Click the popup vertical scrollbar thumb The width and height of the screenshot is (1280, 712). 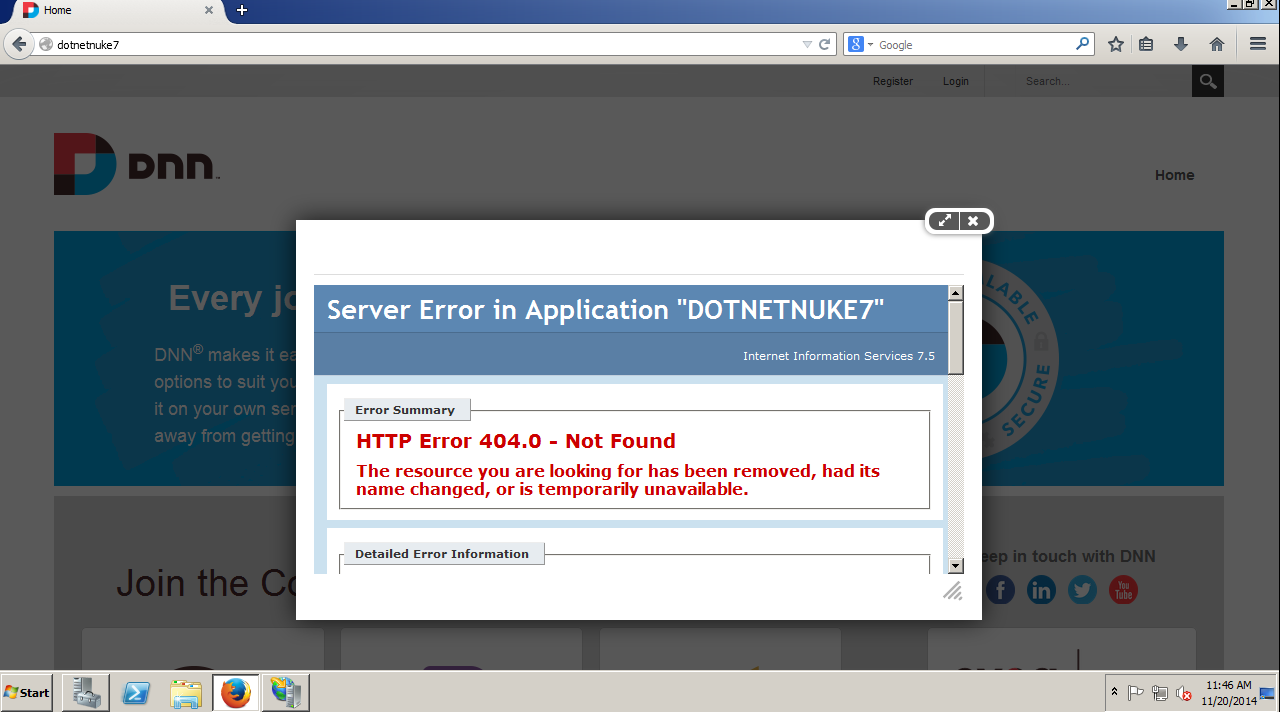tap(955, 338)
